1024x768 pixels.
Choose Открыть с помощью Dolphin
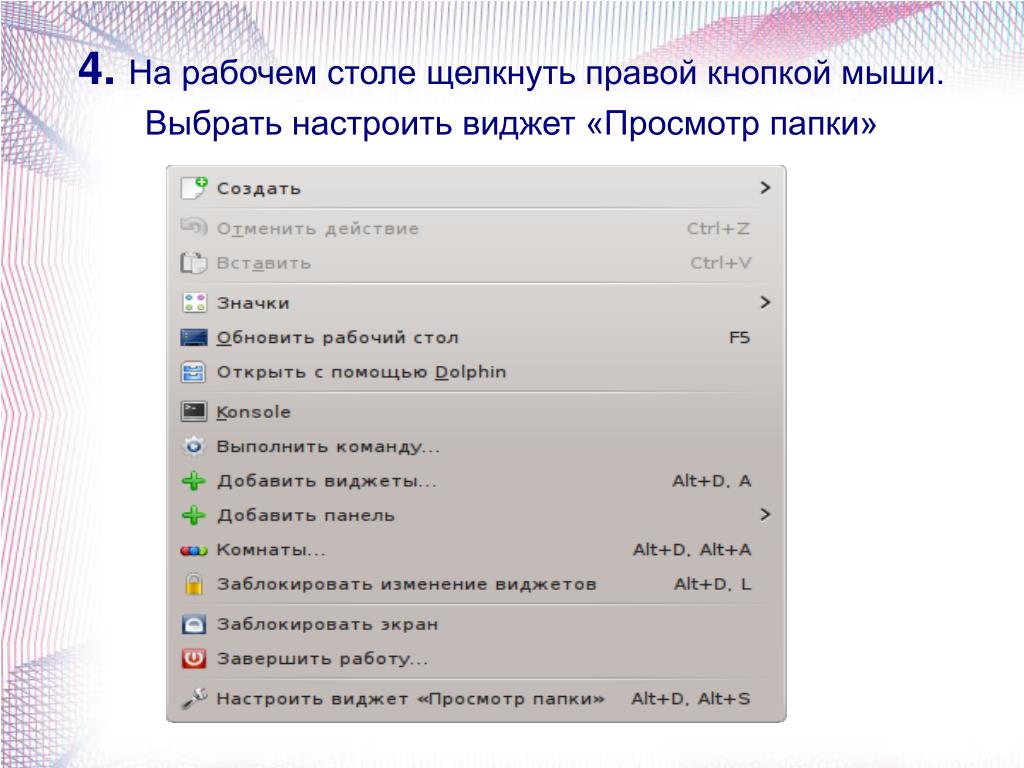pos(476,372)
